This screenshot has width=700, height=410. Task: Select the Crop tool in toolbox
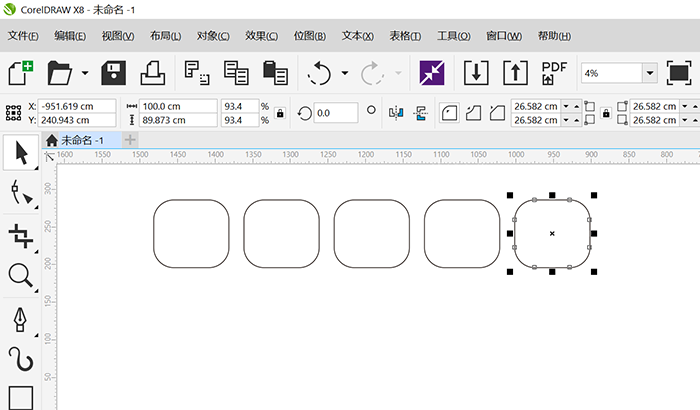pos(21,236)
